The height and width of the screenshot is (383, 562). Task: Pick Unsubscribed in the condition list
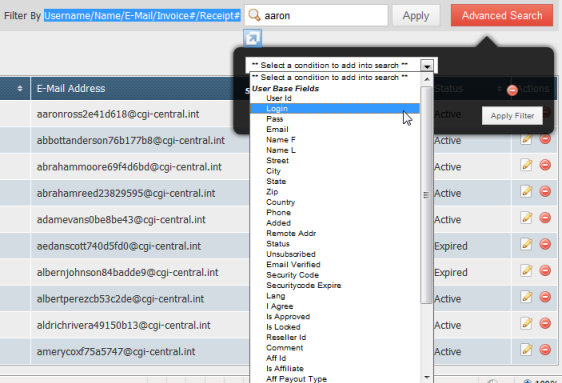point(335,254)
